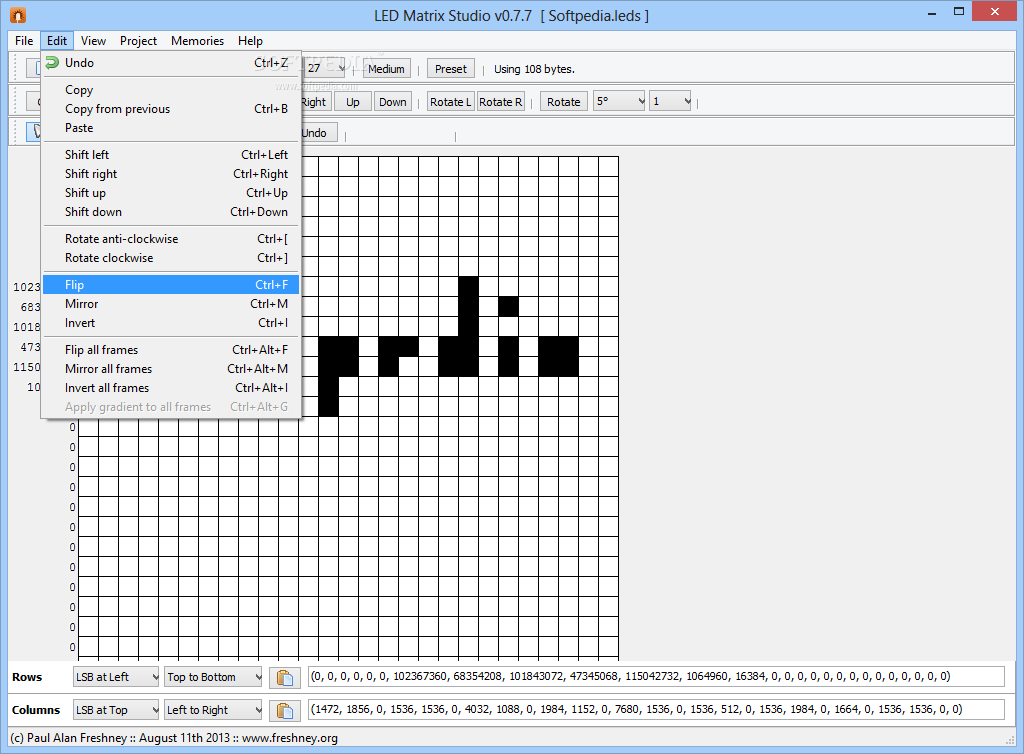Open the Memories menu

(197, 40)
